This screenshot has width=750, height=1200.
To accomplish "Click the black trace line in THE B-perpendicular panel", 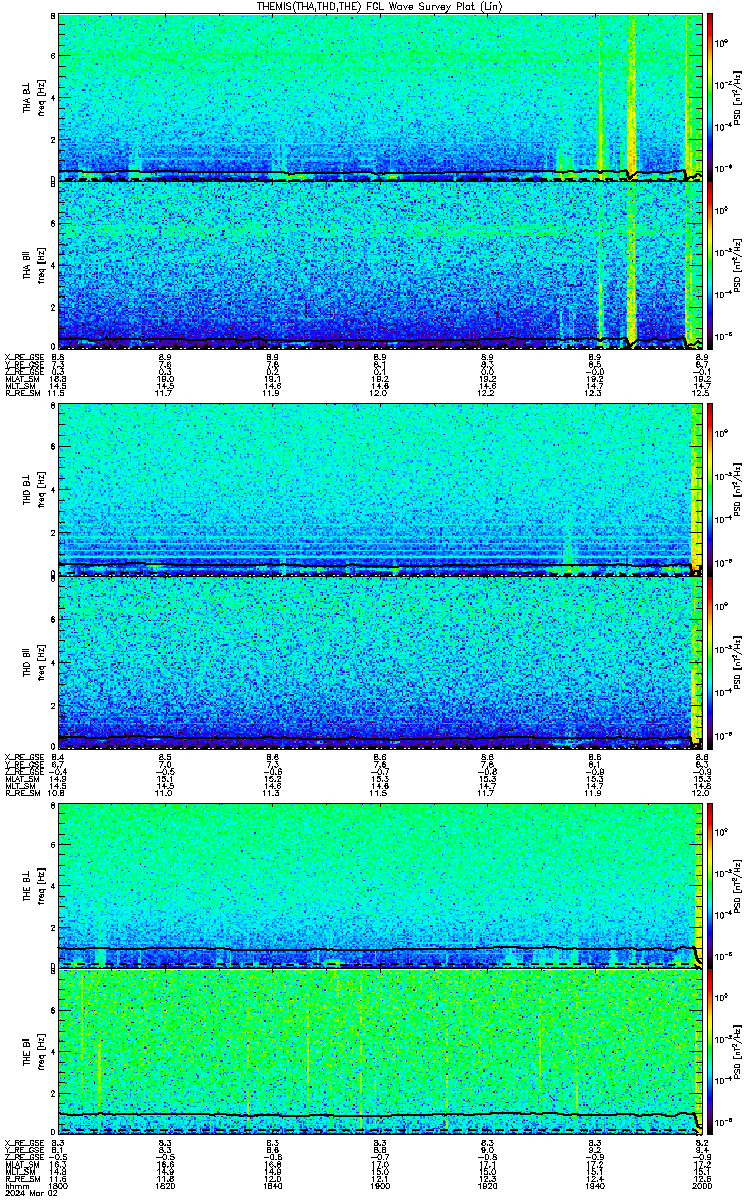I will coord(380,948).
